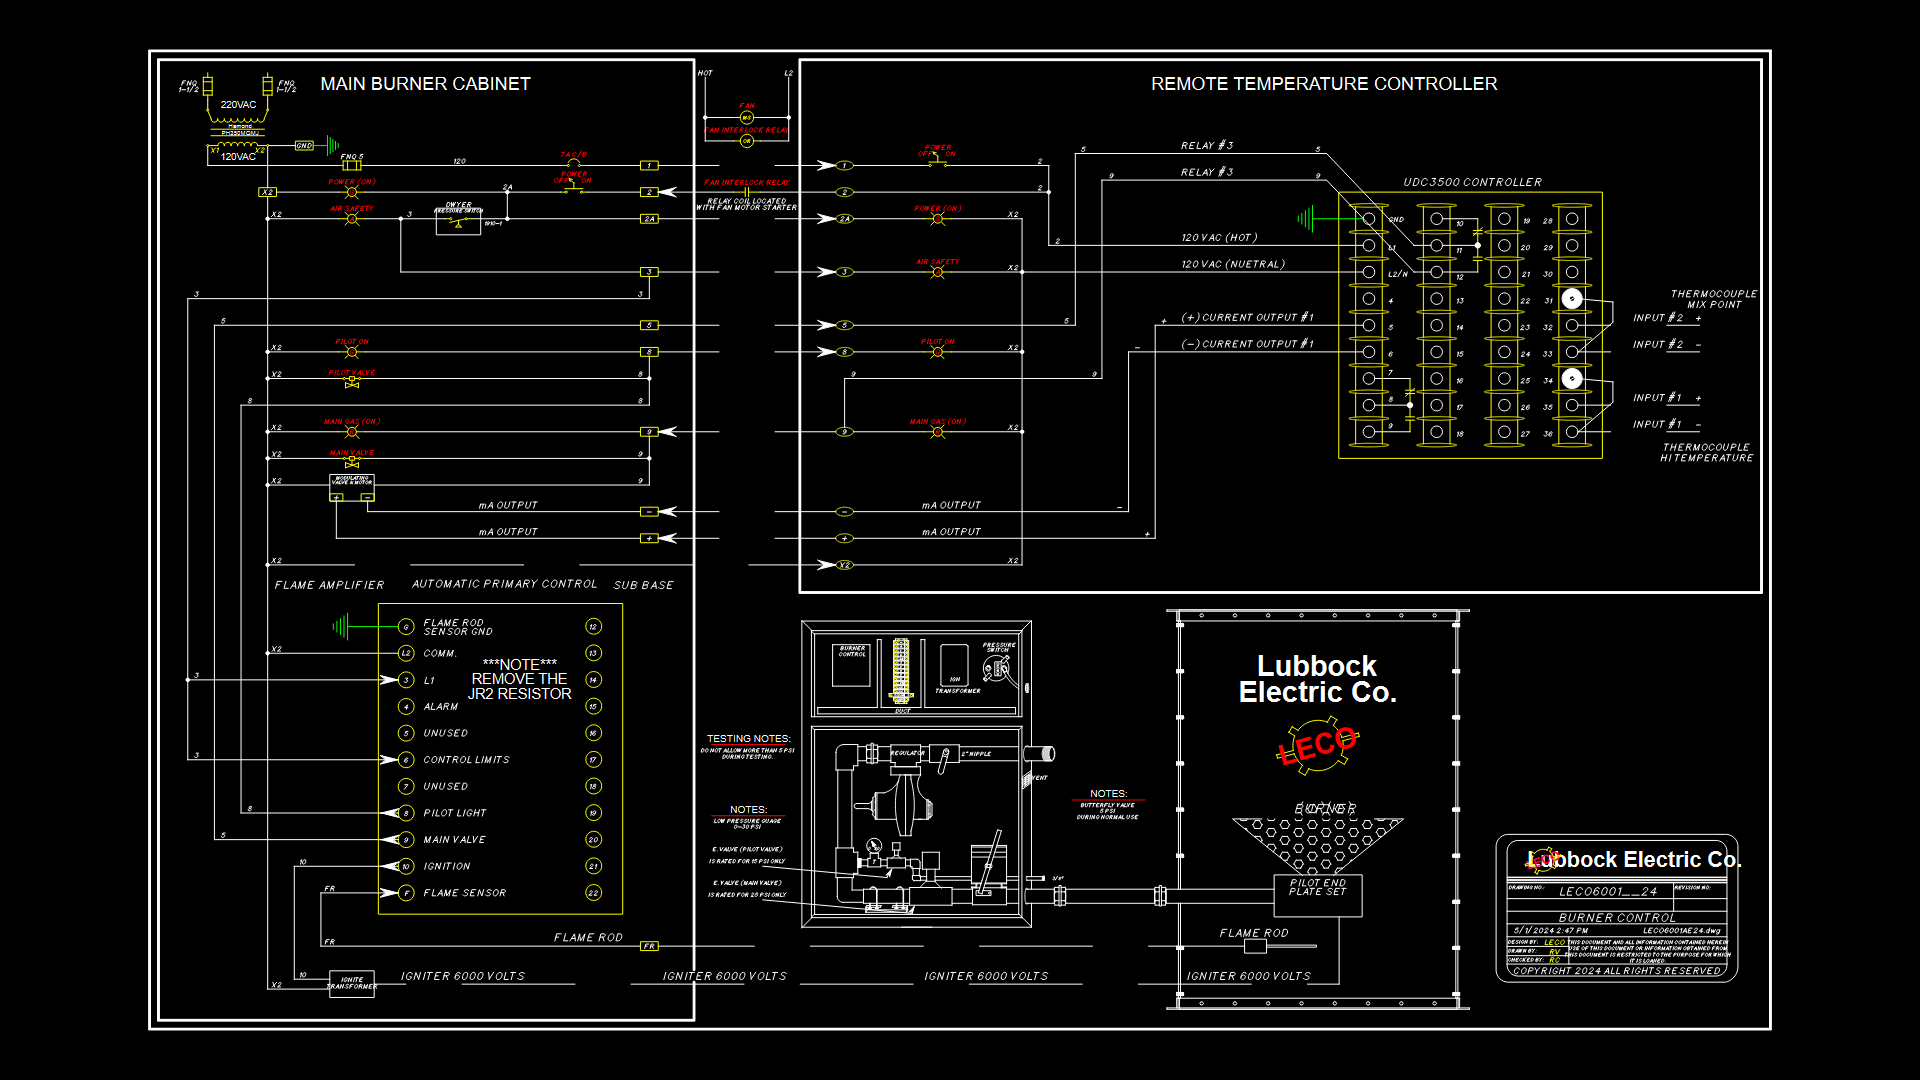Image resolution: width=1920 pixels, height=1080 pixels.
Task: Select RELAY COIL LOCATED WITH FAN MOTOR STARTER note
Action: 747,204
